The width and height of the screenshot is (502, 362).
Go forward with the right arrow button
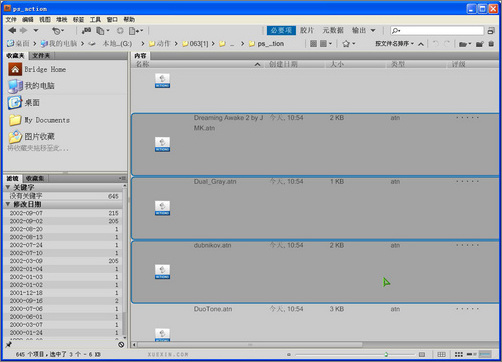[x=23, y=31]
